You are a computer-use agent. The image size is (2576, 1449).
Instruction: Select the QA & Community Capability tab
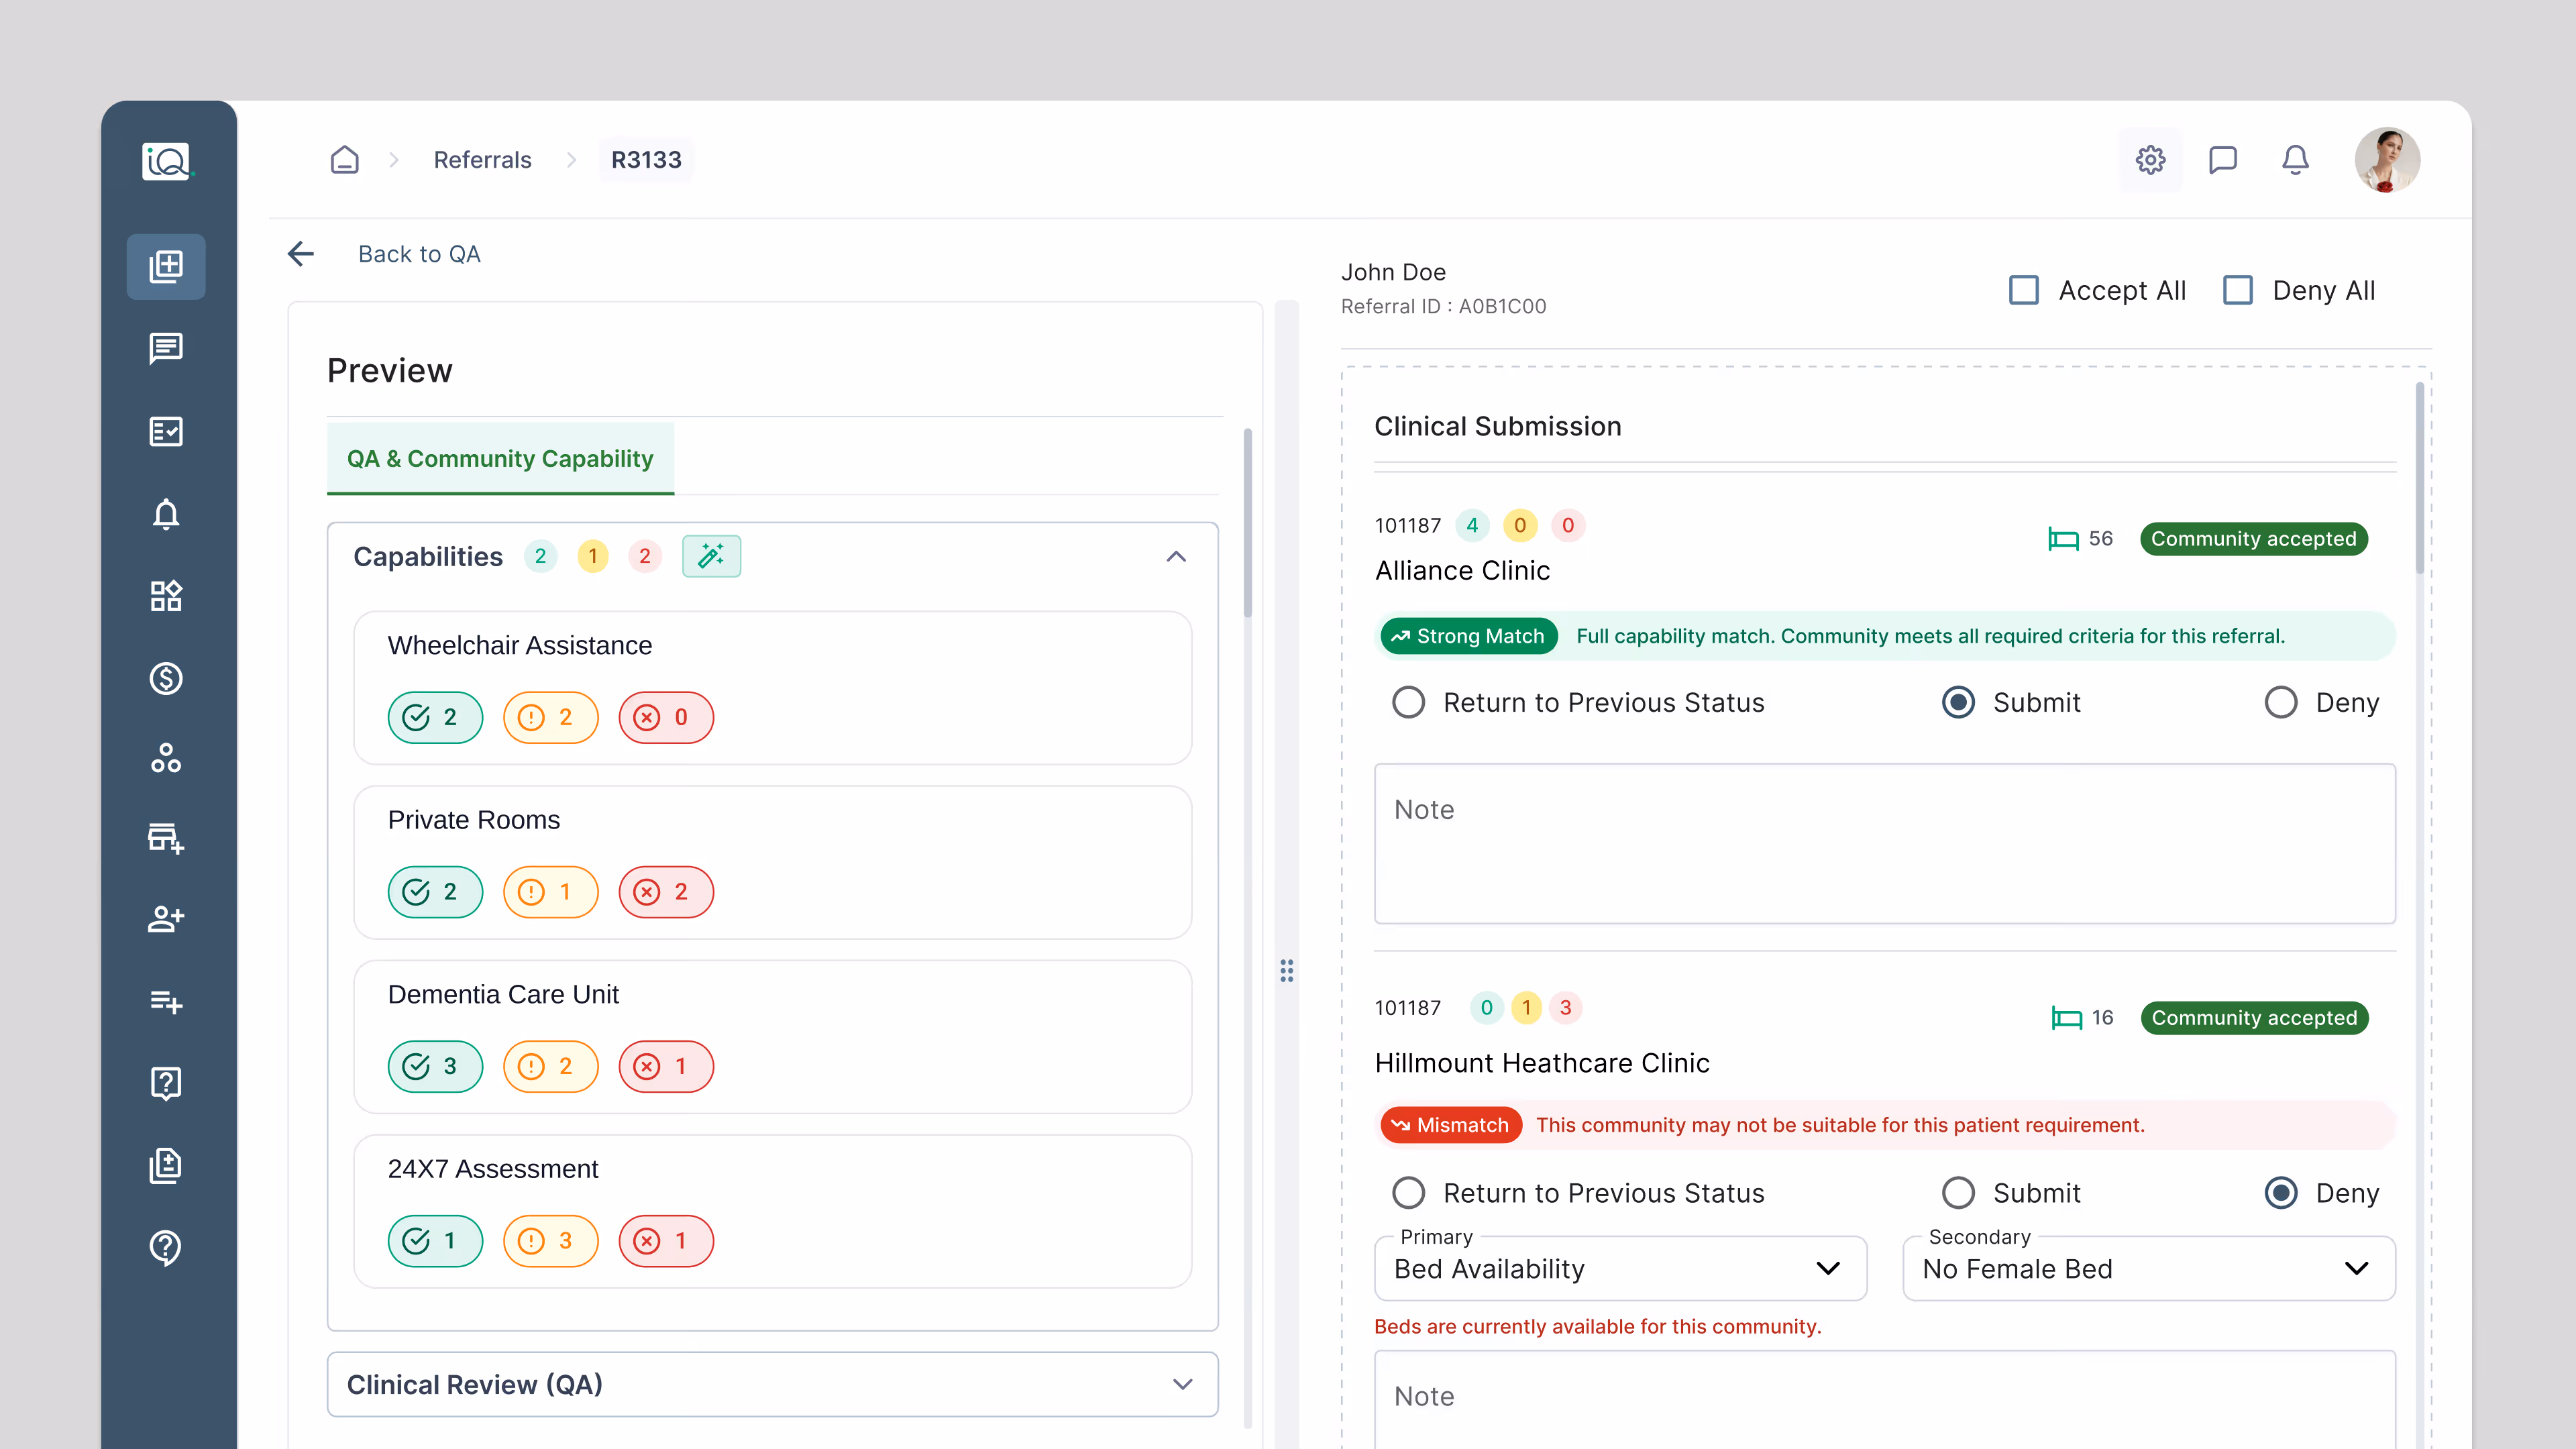[x=500, y=459]
